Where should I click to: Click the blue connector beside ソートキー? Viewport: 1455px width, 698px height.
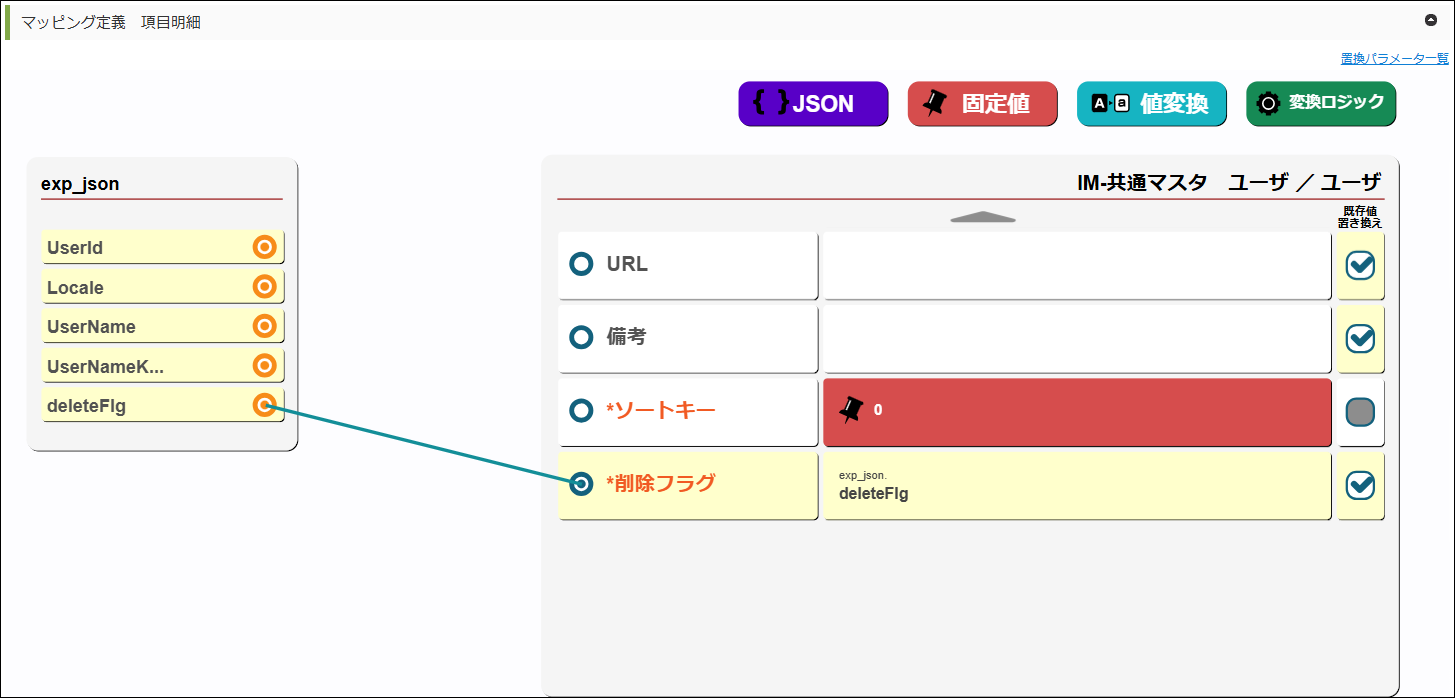581,411
